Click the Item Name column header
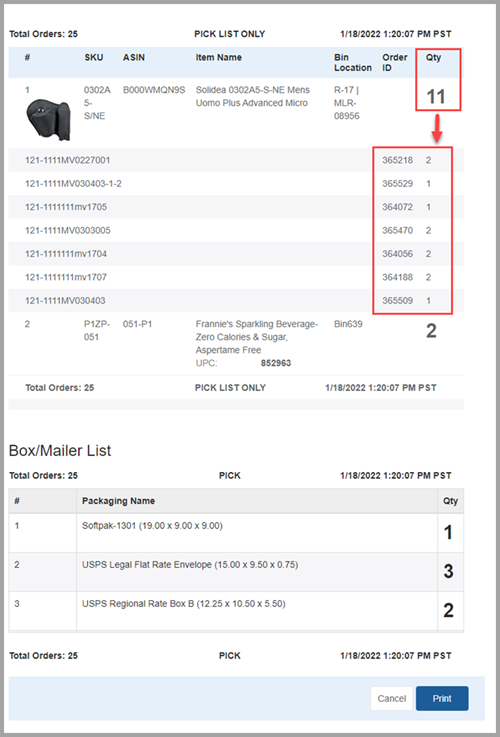This screenshot has width=500, height=737. pos(219,57)
